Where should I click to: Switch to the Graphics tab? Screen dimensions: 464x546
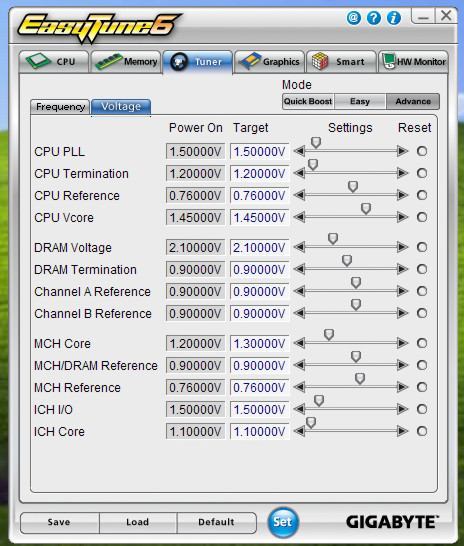coord(269,62)
